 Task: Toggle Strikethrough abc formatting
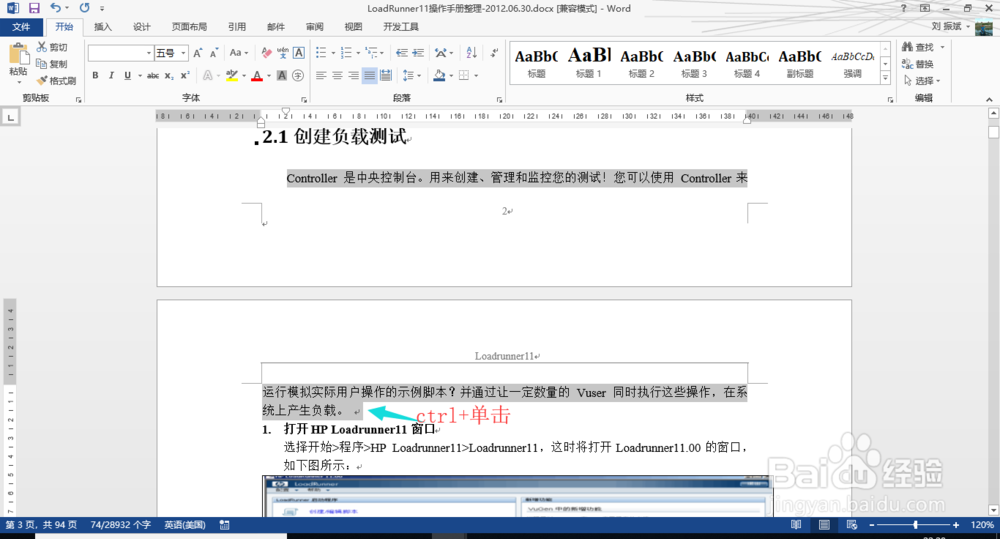[x=153, y=75]
